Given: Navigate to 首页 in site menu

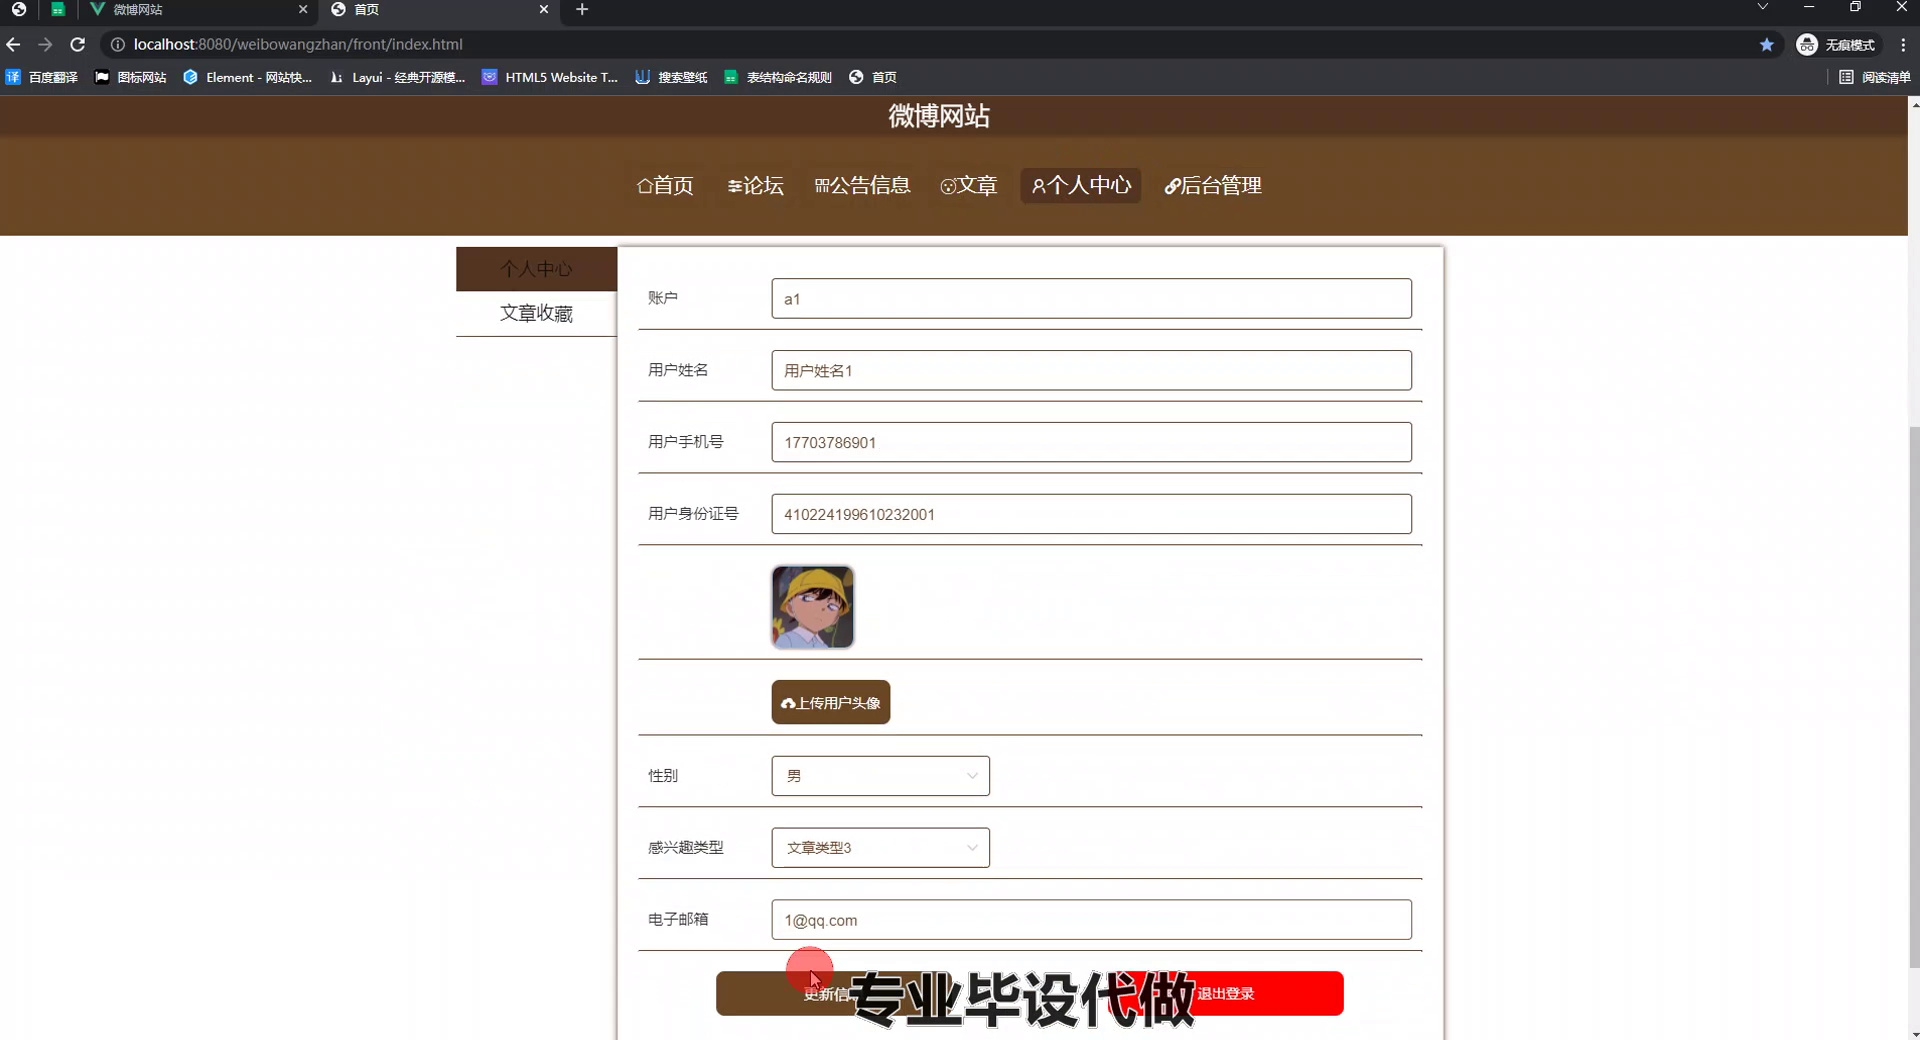Looking at the screenshot, I should click(665, 185).
